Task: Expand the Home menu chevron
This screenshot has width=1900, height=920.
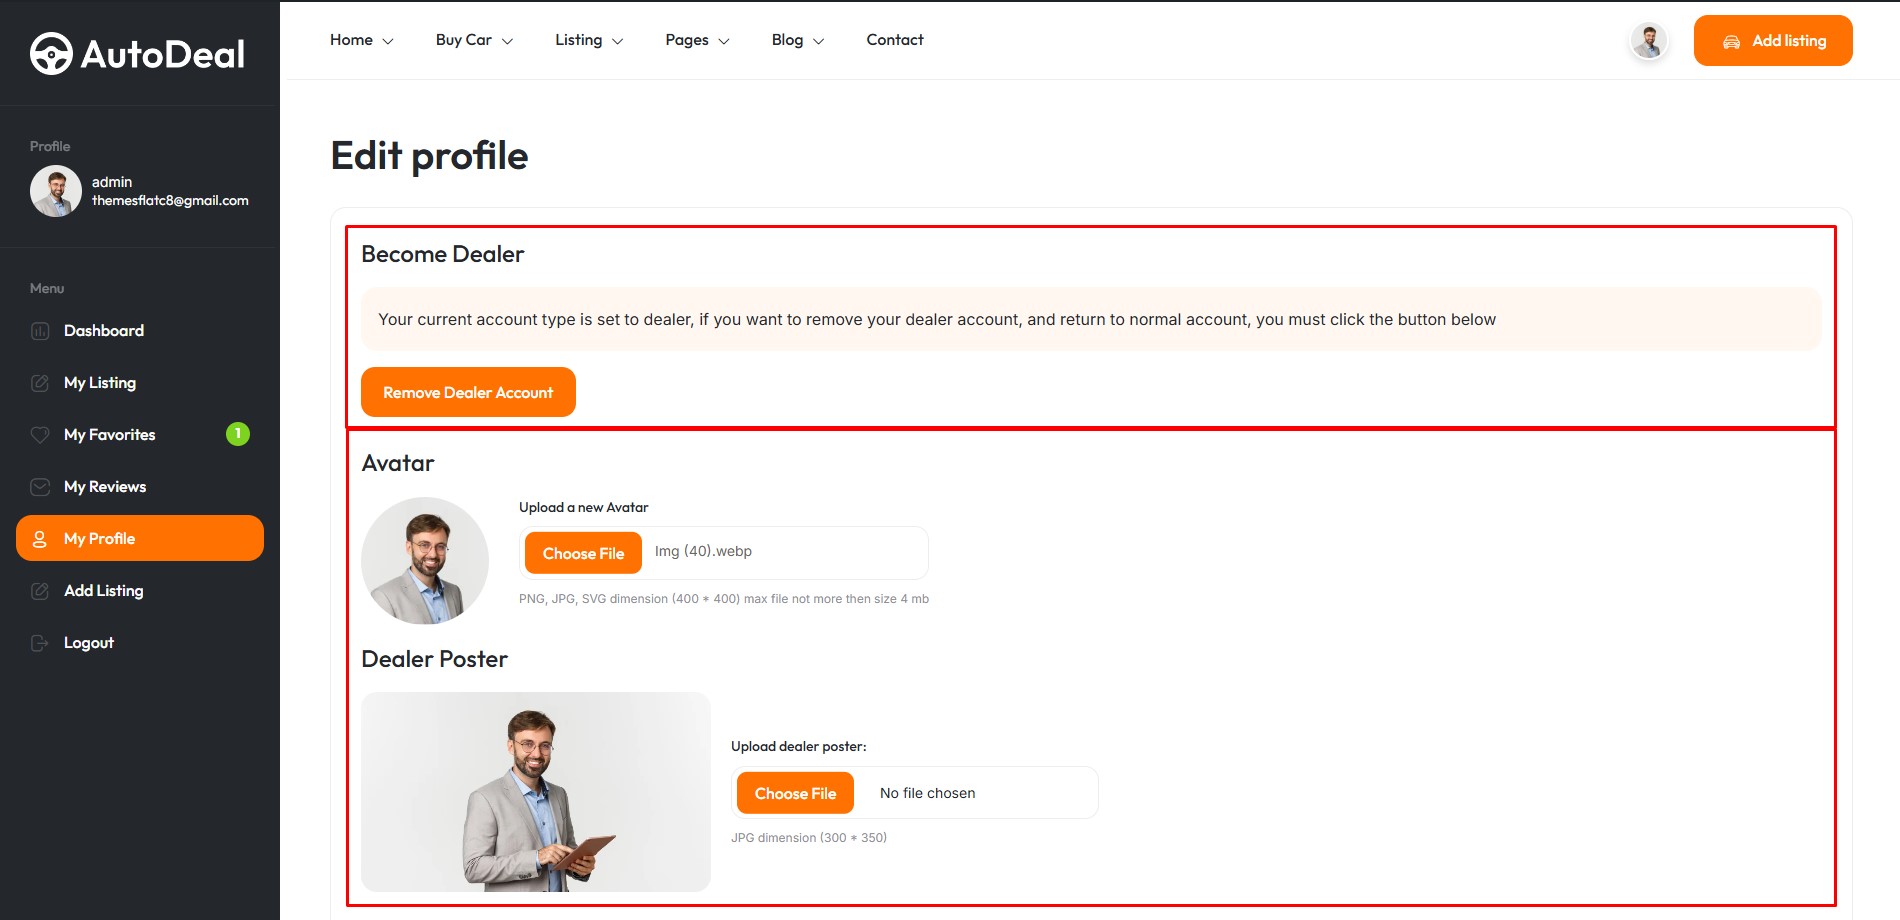Action: tap(388, 41)
